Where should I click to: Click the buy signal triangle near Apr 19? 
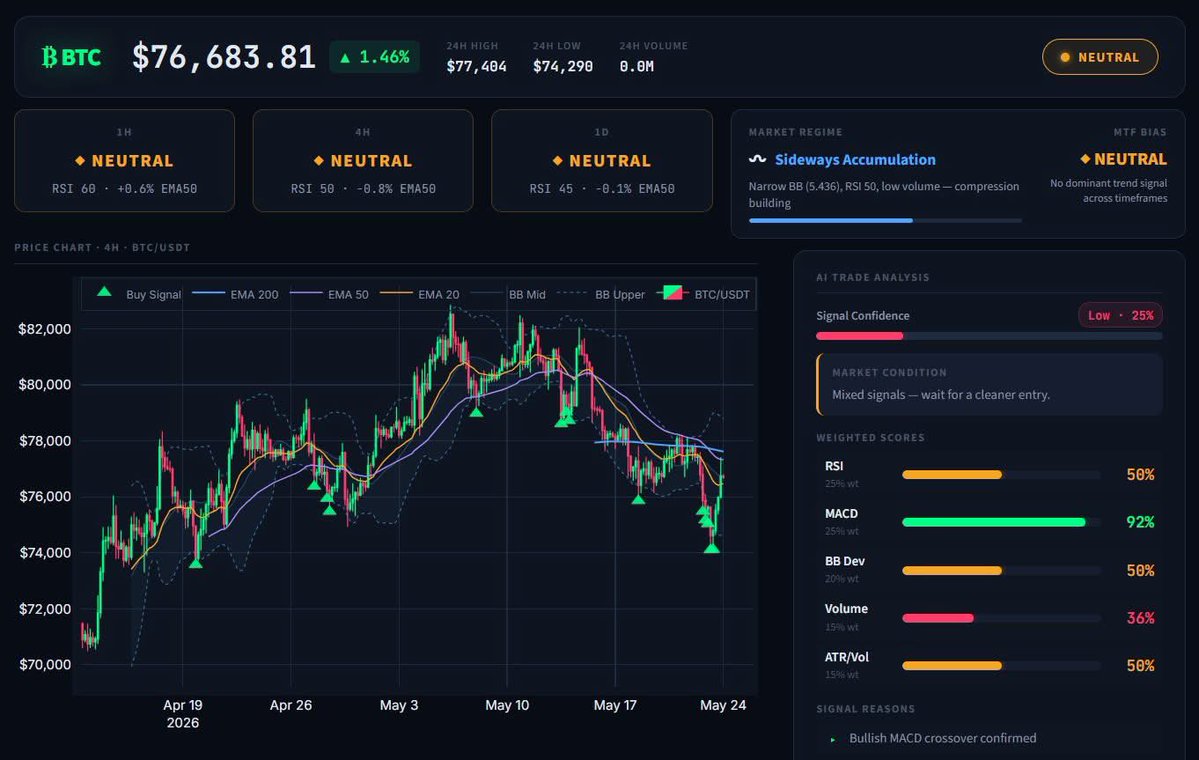[x=196, y=564]
